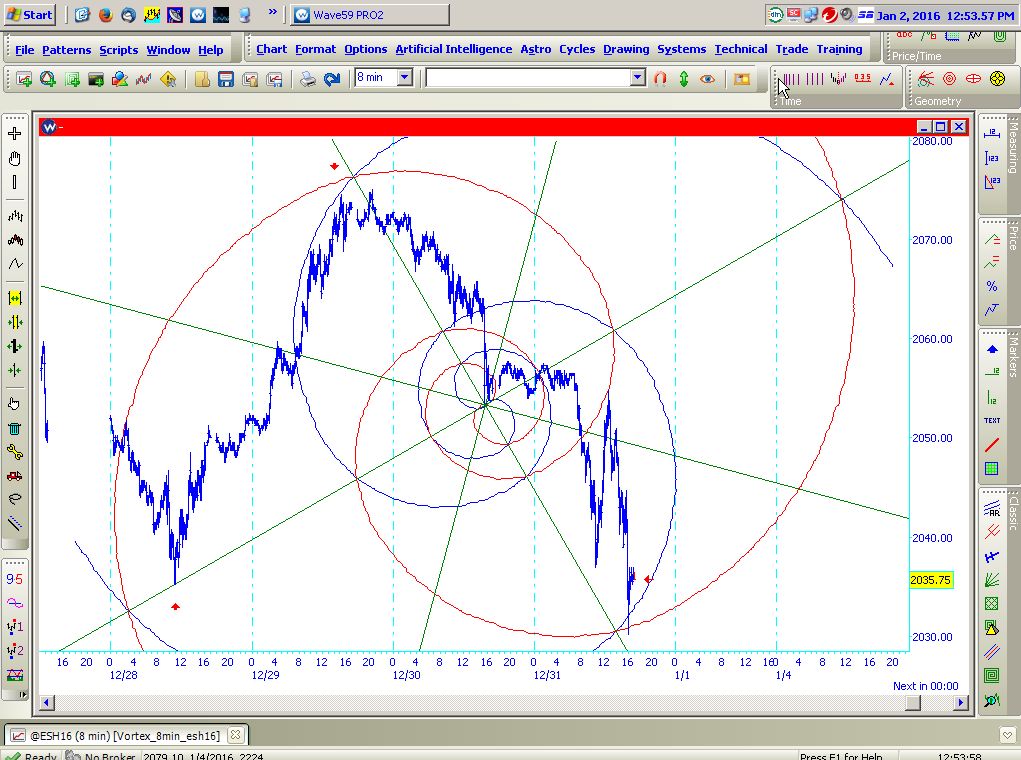
Task: Toggle the green vertical scale arrow
Action: pos(684,79)
